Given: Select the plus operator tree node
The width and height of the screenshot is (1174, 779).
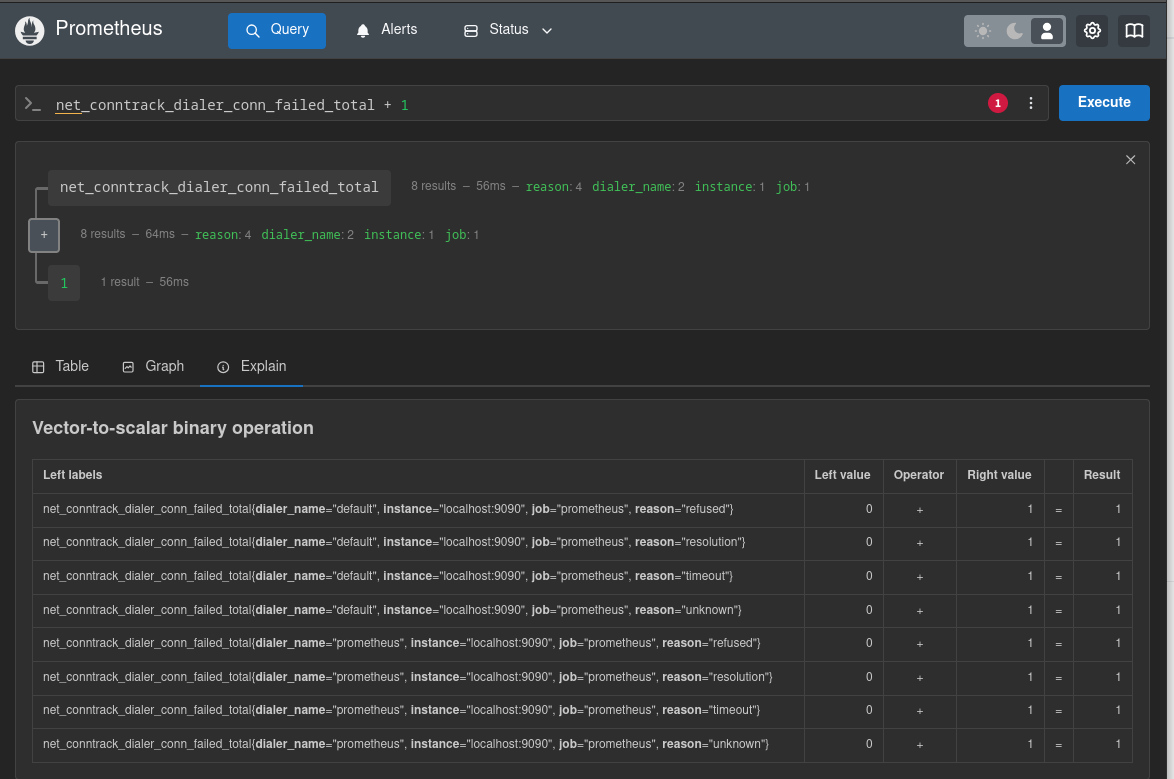Looking at the screenshot, I should (x=44, y=235).
